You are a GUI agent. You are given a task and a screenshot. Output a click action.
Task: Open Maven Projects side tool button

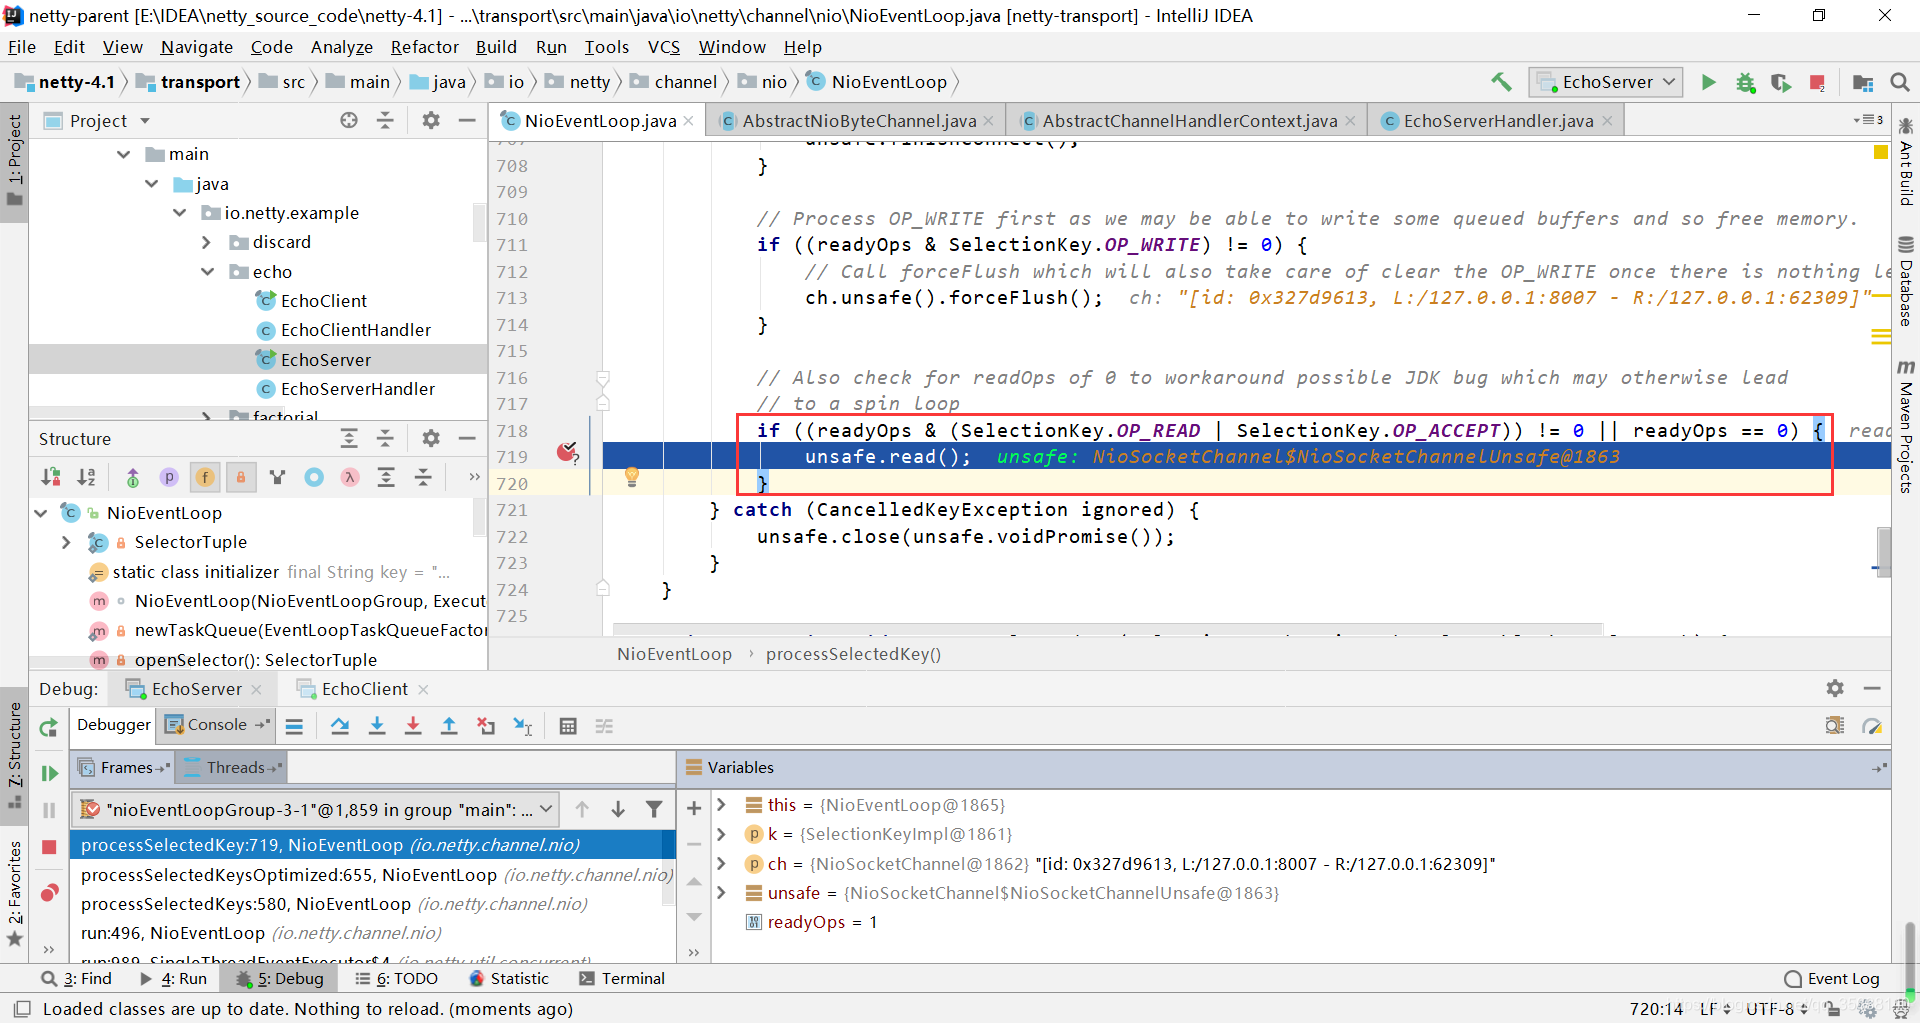click(x=1906, y=426)
